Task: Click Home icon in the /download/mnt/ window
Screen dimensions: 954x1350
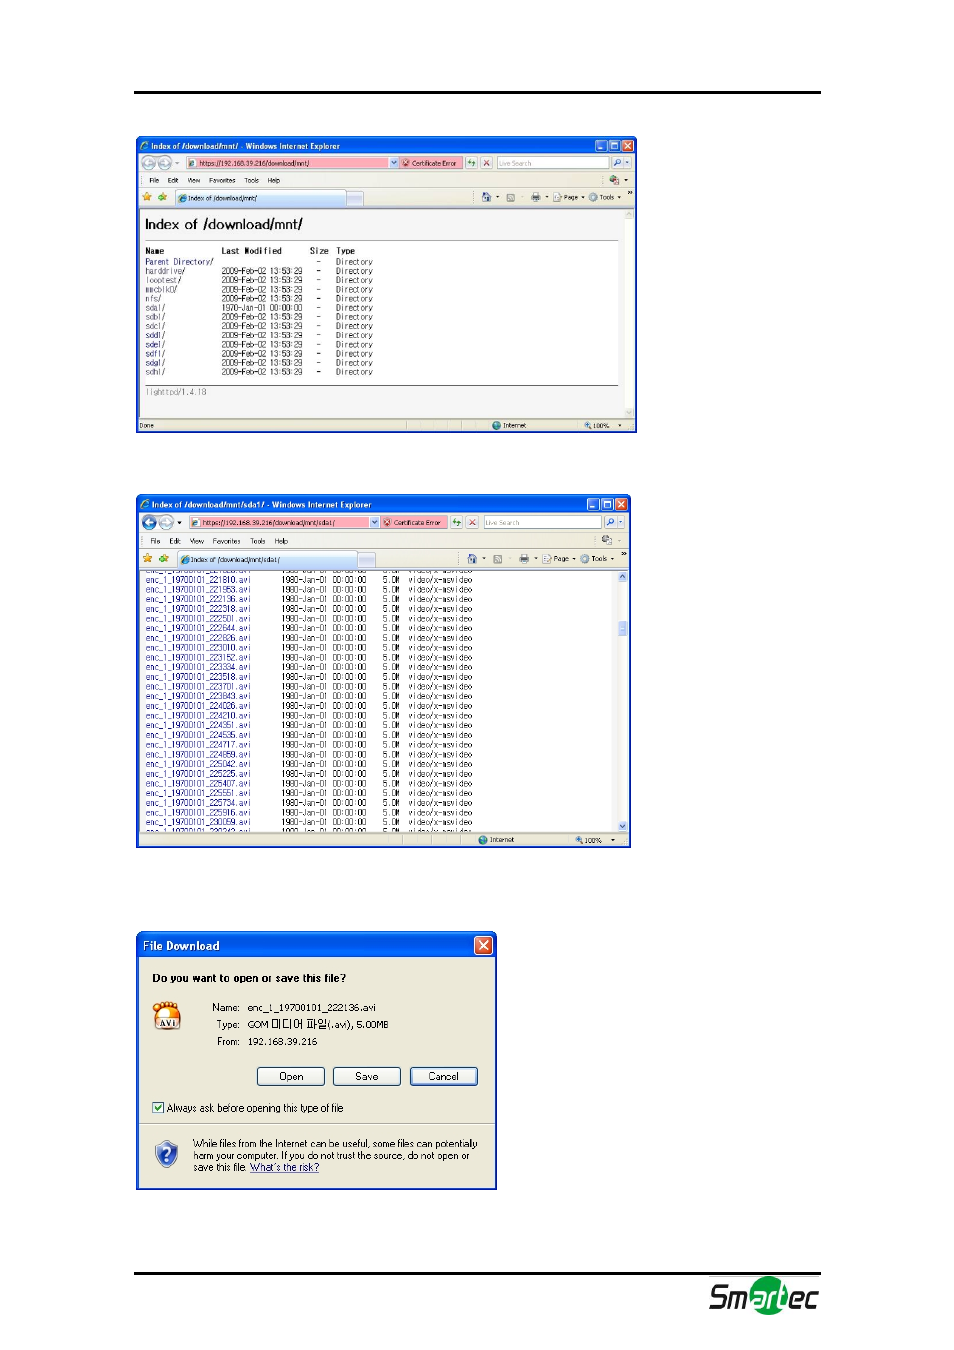Action: (486, 197)
